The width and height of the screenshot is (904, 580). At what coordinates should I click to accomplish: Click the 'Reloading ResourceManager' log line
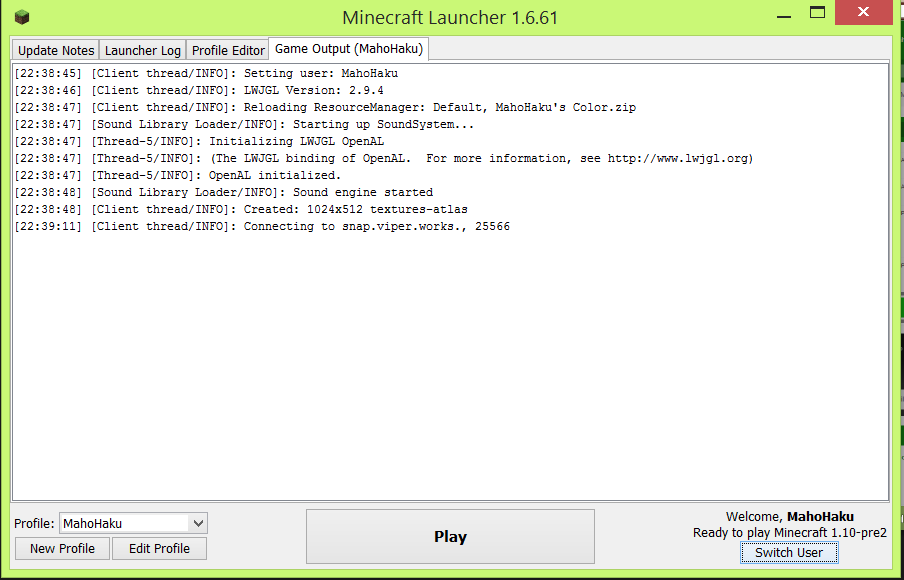coord(325,108)
